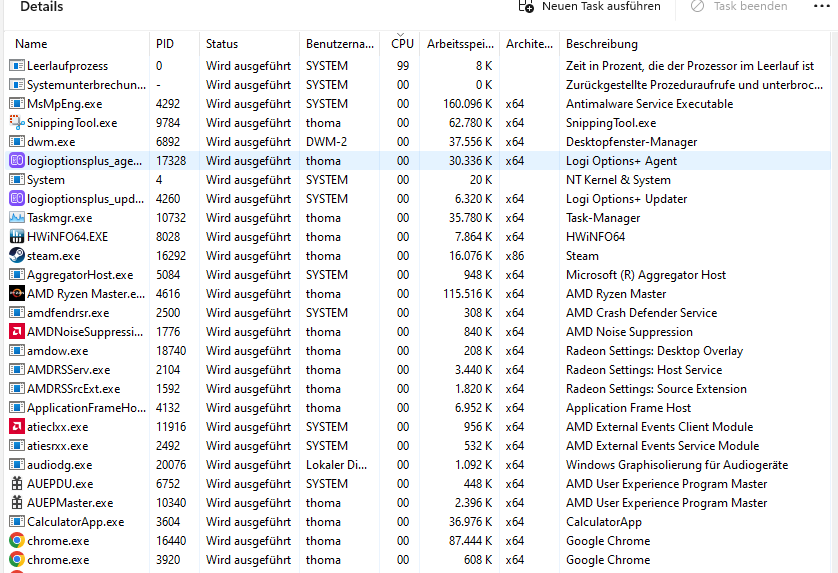Sort by the Architektur column header
Screen dimensions: 838x573
pos(529,44)
